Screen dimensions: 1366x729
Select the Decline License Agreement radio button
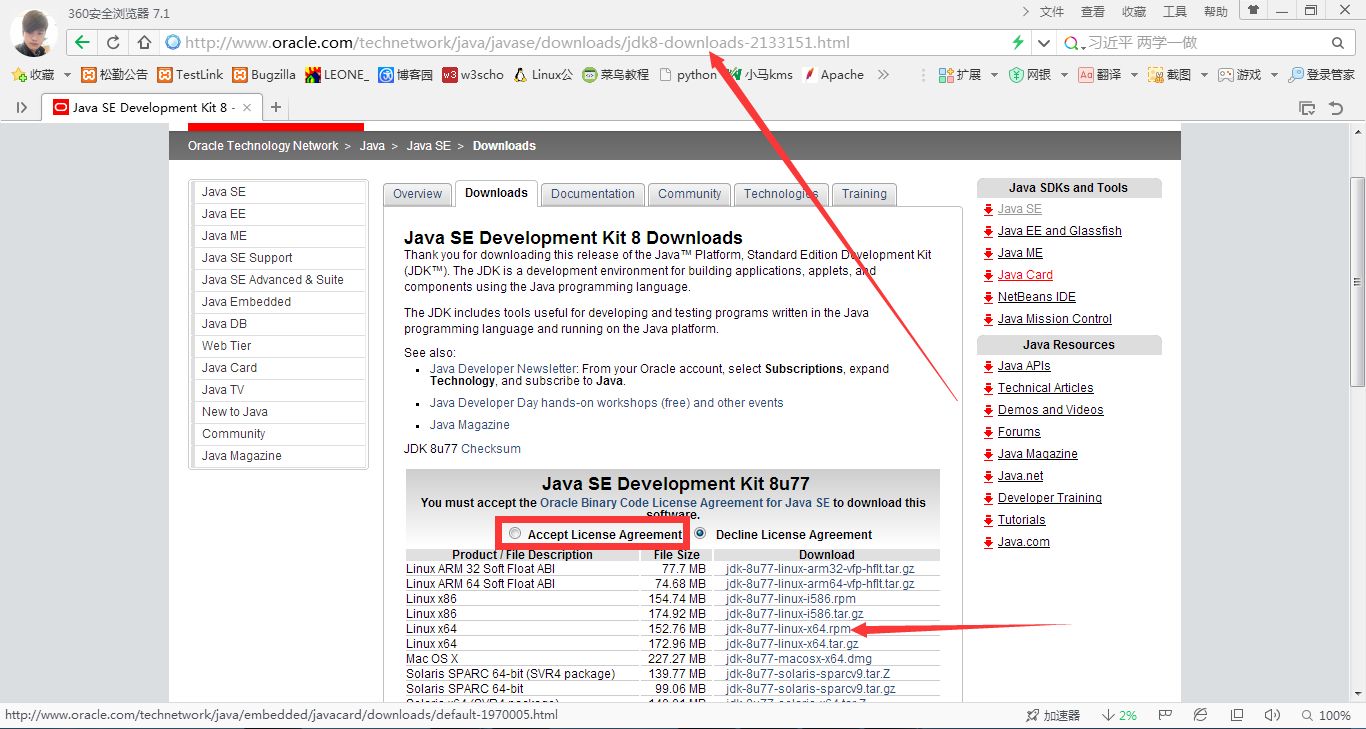click(x=701, y=533)
